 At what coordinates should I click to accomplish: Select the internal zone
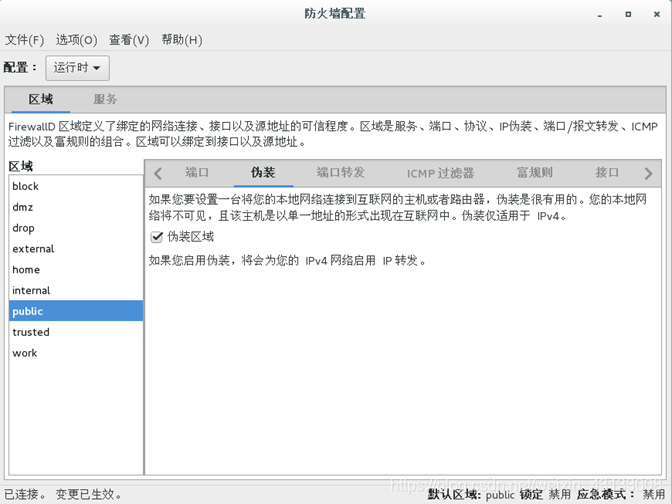(76, 291)
